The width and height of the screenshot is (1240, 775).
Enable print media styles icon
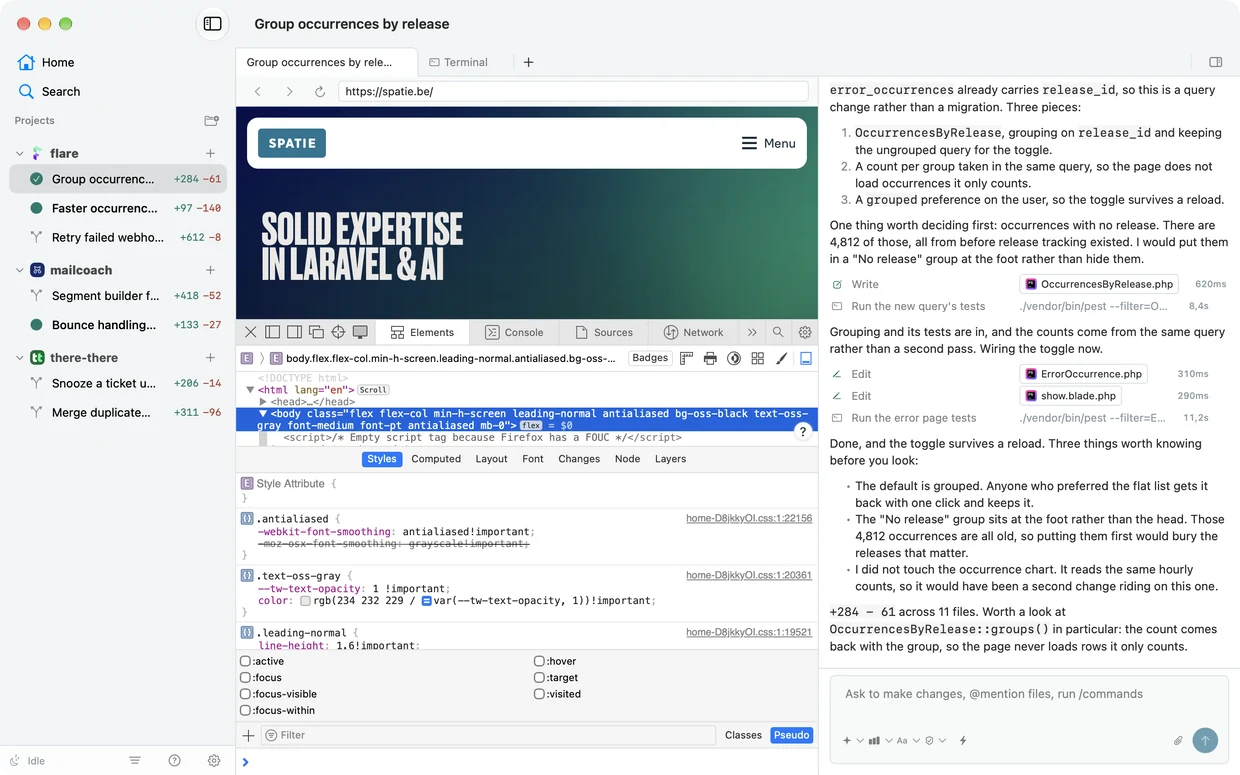click(x=710, y=358)
